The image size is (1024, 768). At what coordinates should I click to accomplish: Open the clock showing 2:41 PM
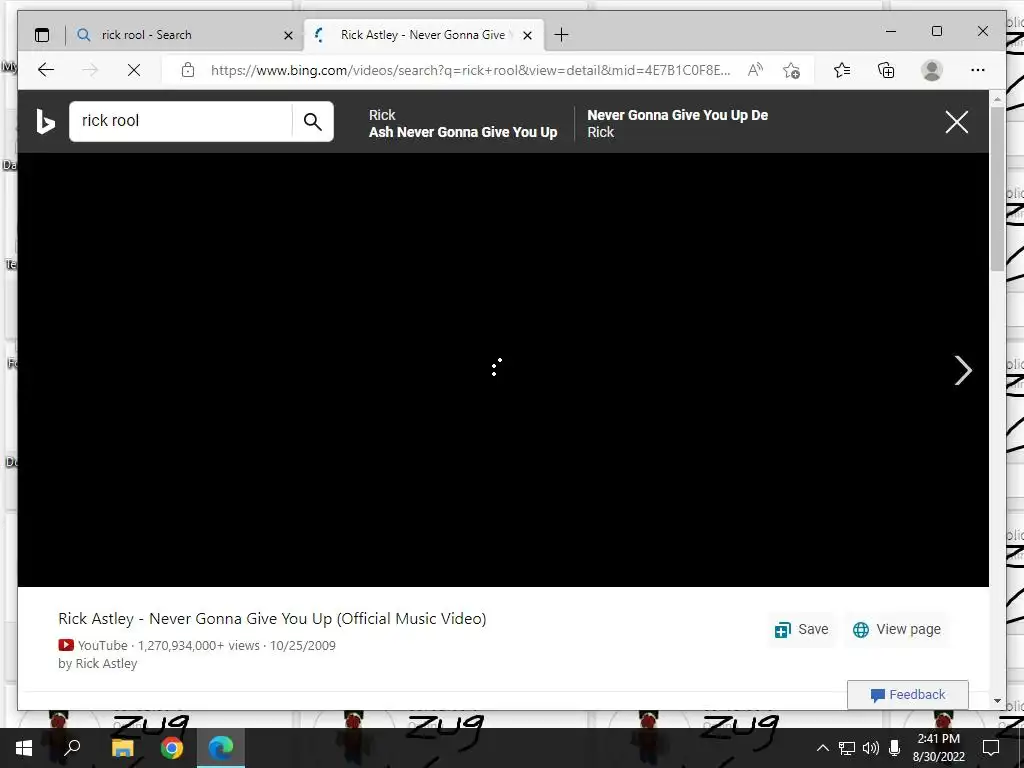(x=938, y=748)
